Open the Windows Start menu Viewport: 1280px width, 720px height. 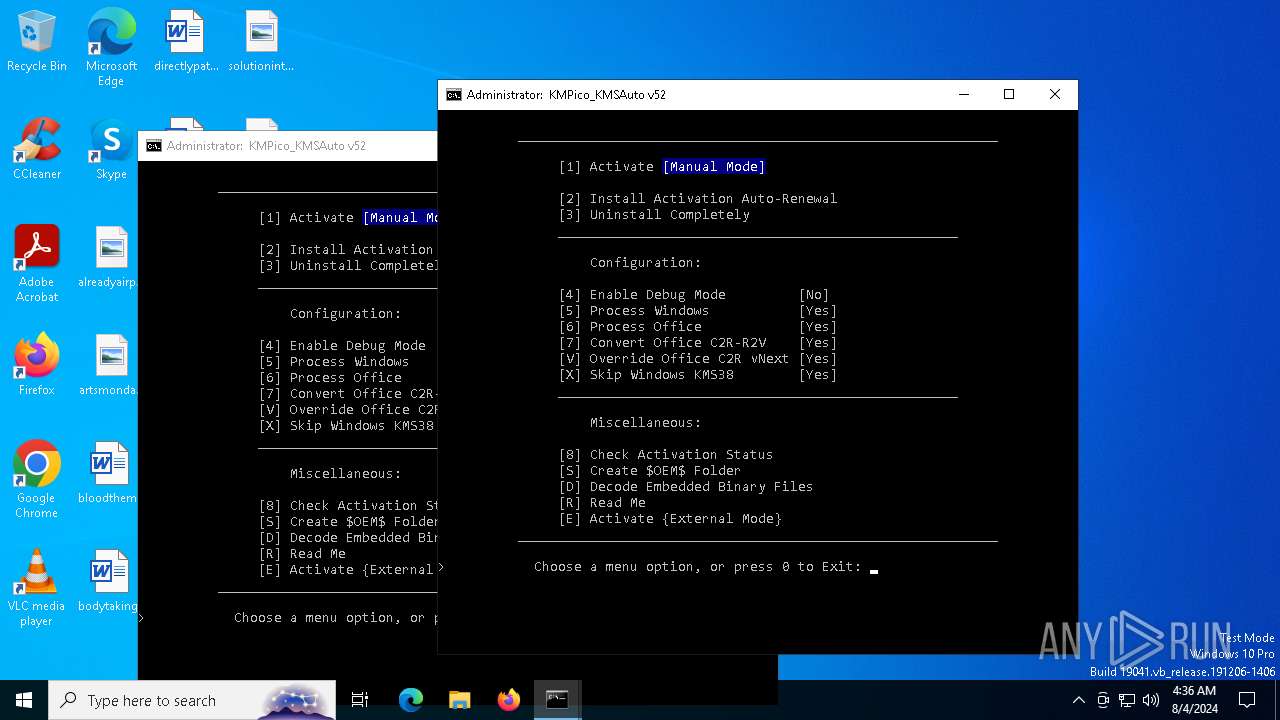pyautogui.click(x=24, y=700)
